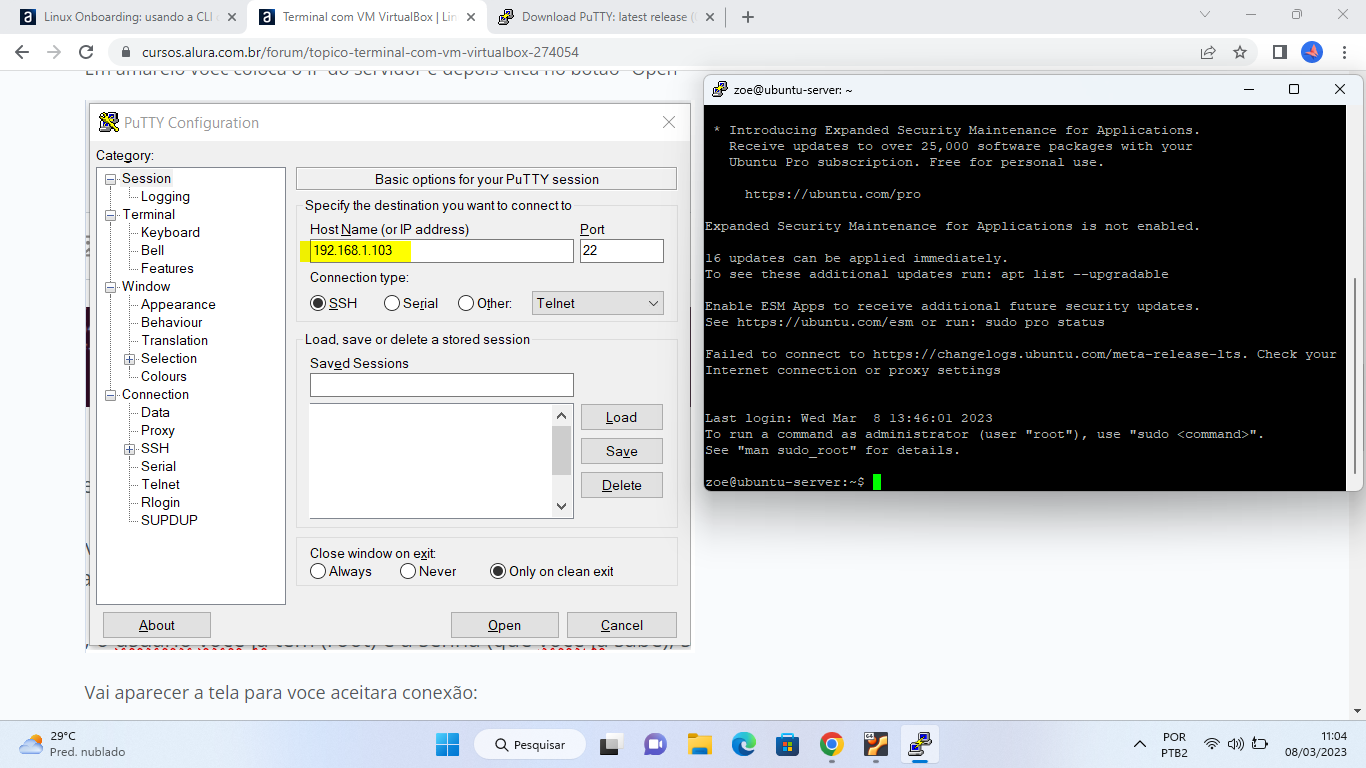Click the sessions list scroll-down arrow
Image resolution: width=1366 pixels, height=768 pixels.
pyautogui.click(x=561, y=507)
